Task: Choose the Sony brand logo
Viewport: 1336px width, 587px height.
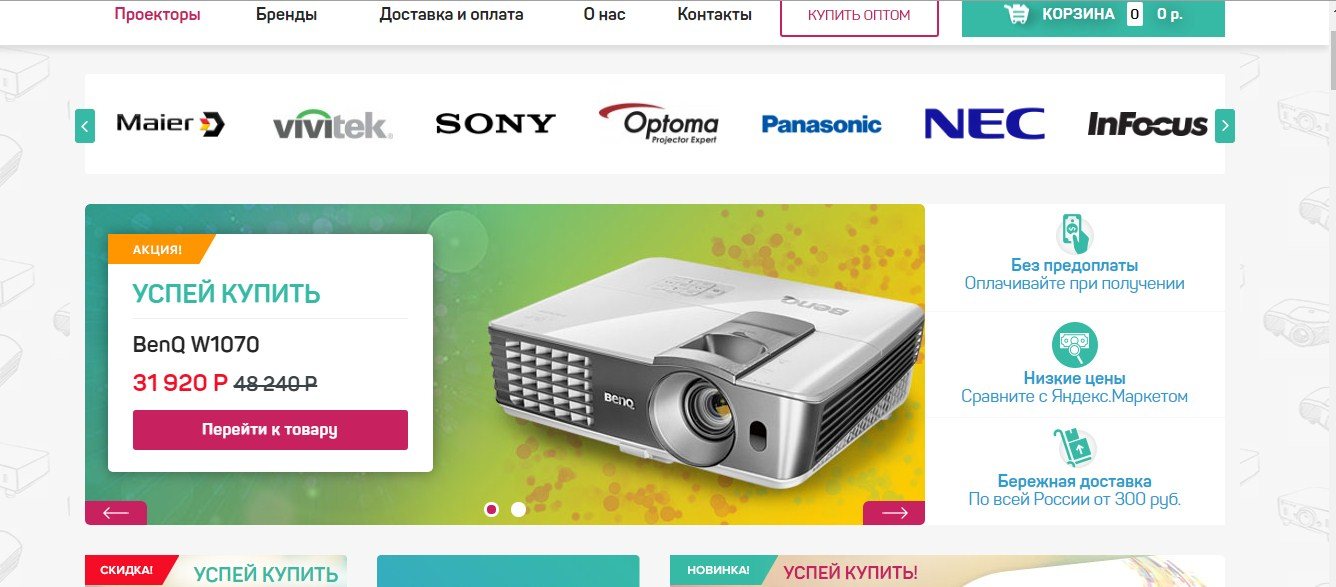Action: (495, 124)
